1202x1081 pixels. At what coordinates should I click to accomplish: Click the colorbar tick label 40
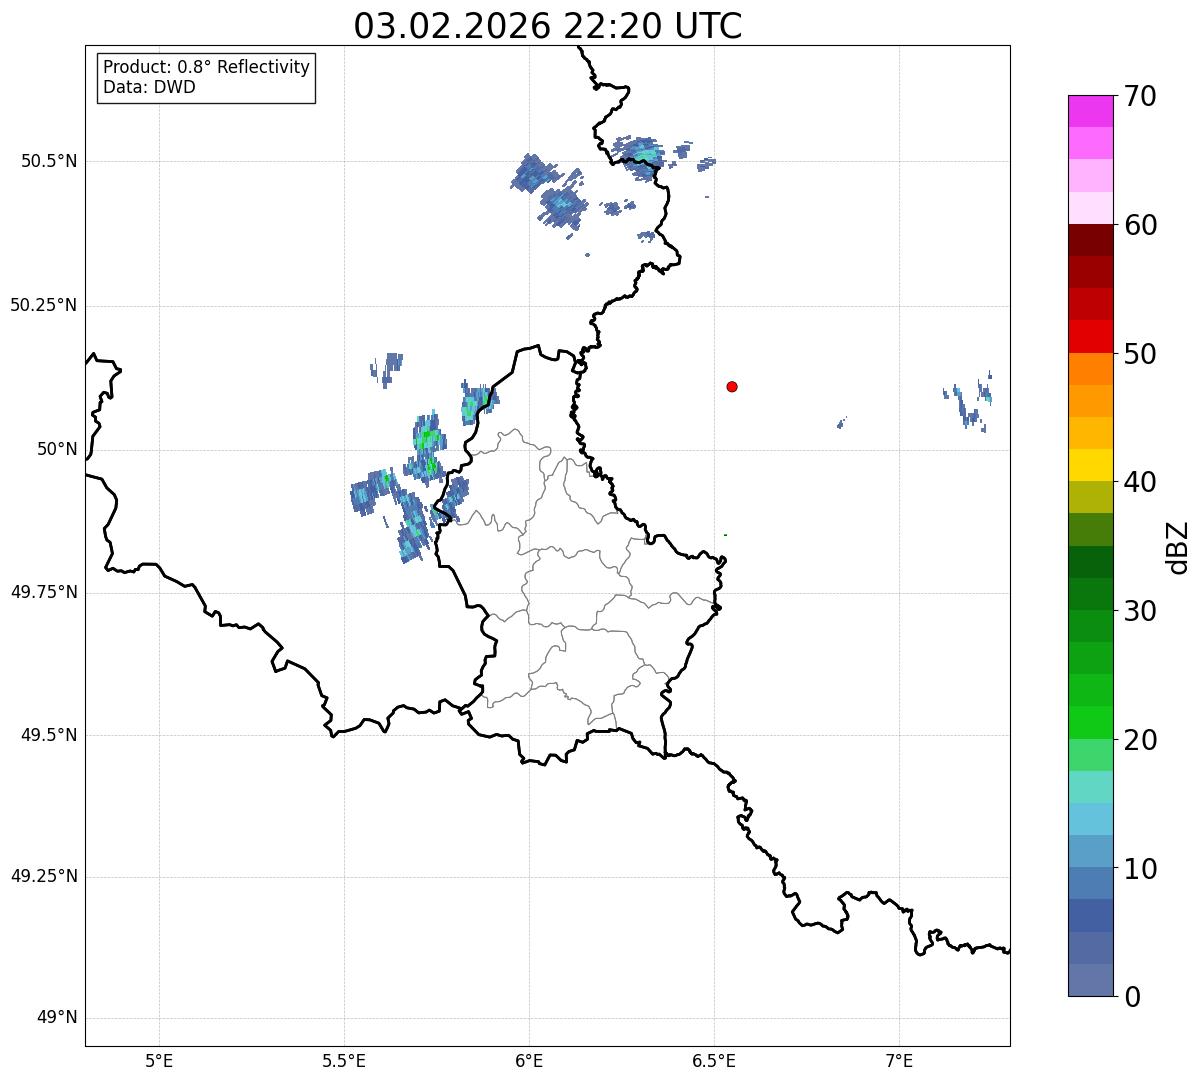pyautogui.click(x=1140, y=482)
